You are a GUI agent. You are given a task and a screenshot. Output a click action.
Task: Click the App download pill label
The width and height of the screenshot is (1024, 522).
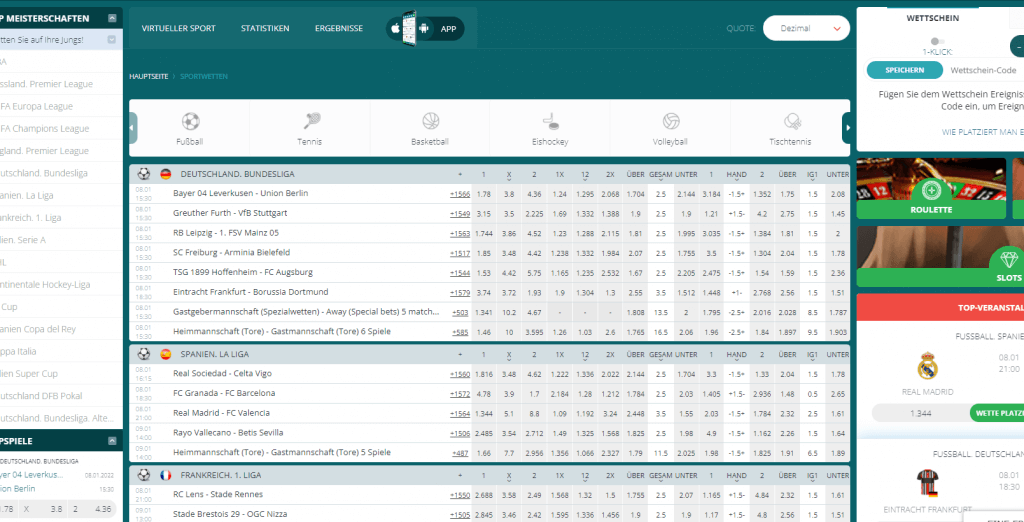pos(449,29)
